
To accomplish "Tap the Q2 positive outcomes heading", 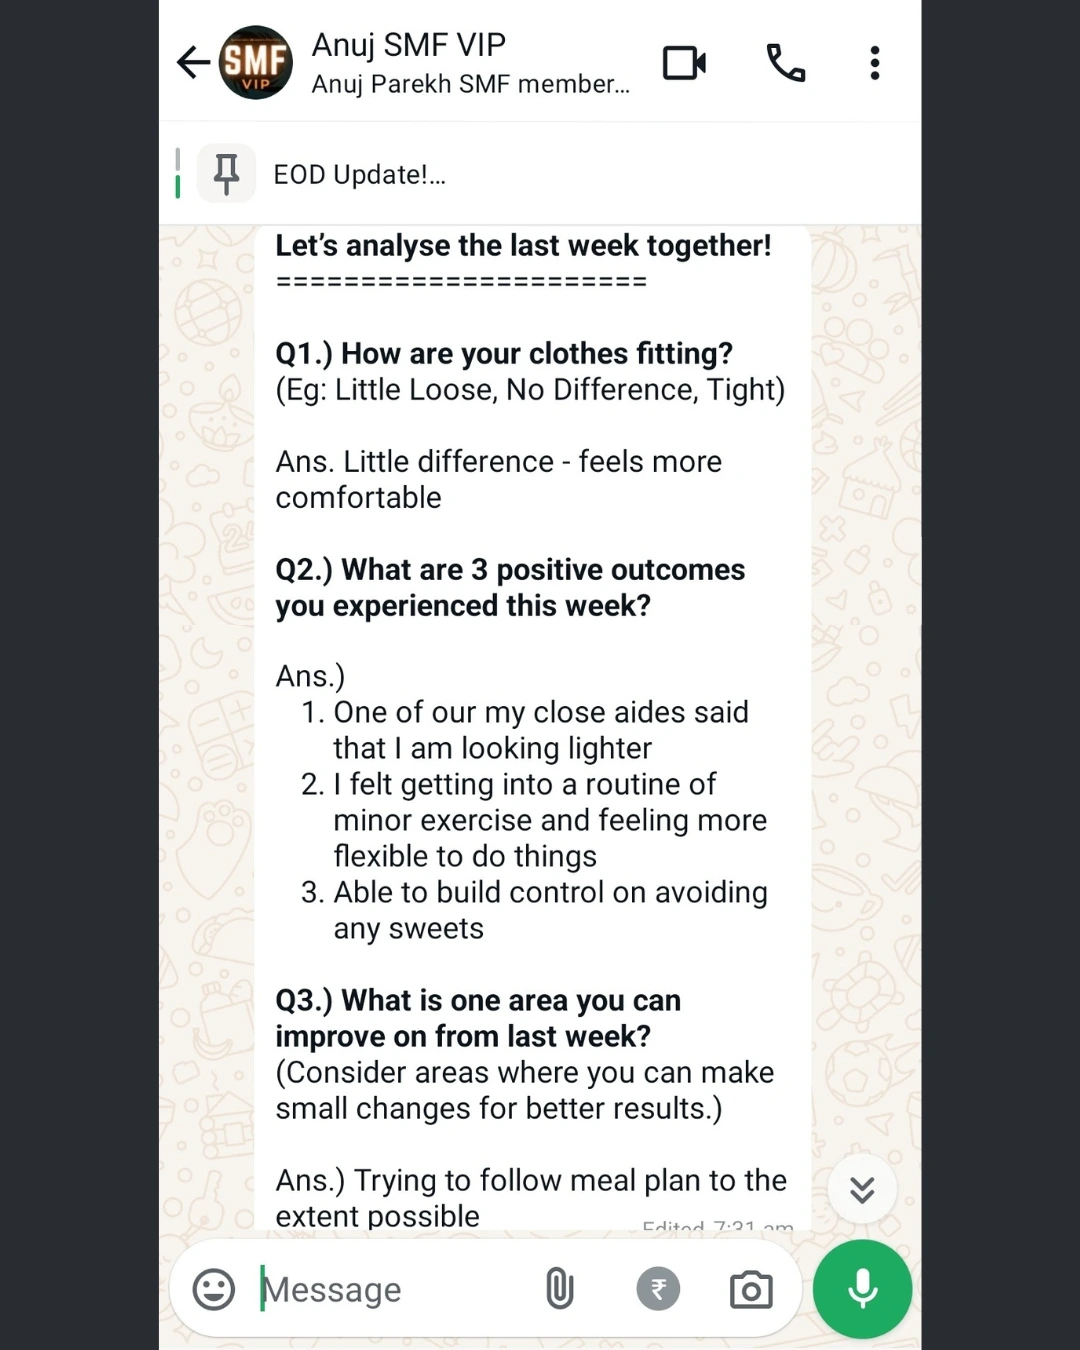I will tap(510, 587).
